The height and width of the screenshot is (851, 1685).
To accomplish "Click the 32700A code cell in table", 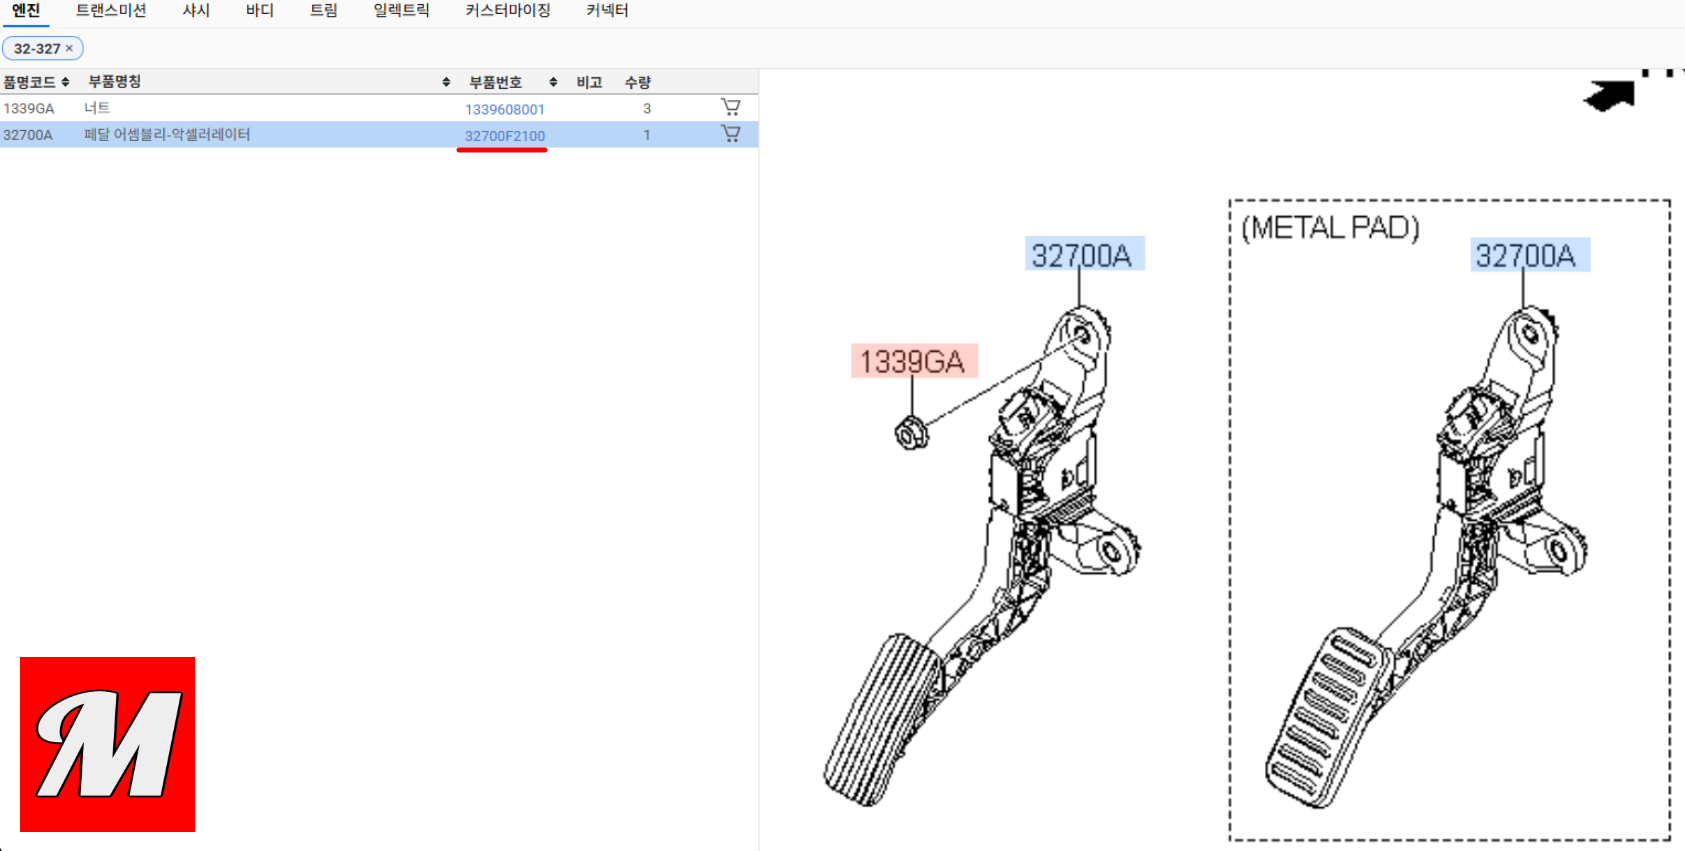I will tap(28, 134).
